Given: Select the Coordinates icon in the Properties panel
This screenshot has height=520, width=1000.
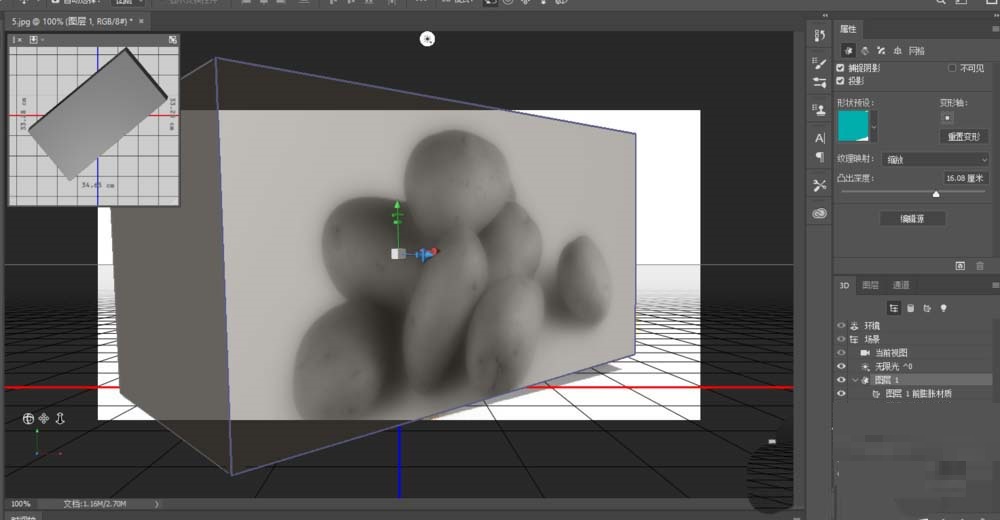Looking at the screenshot, I should 897,50.
